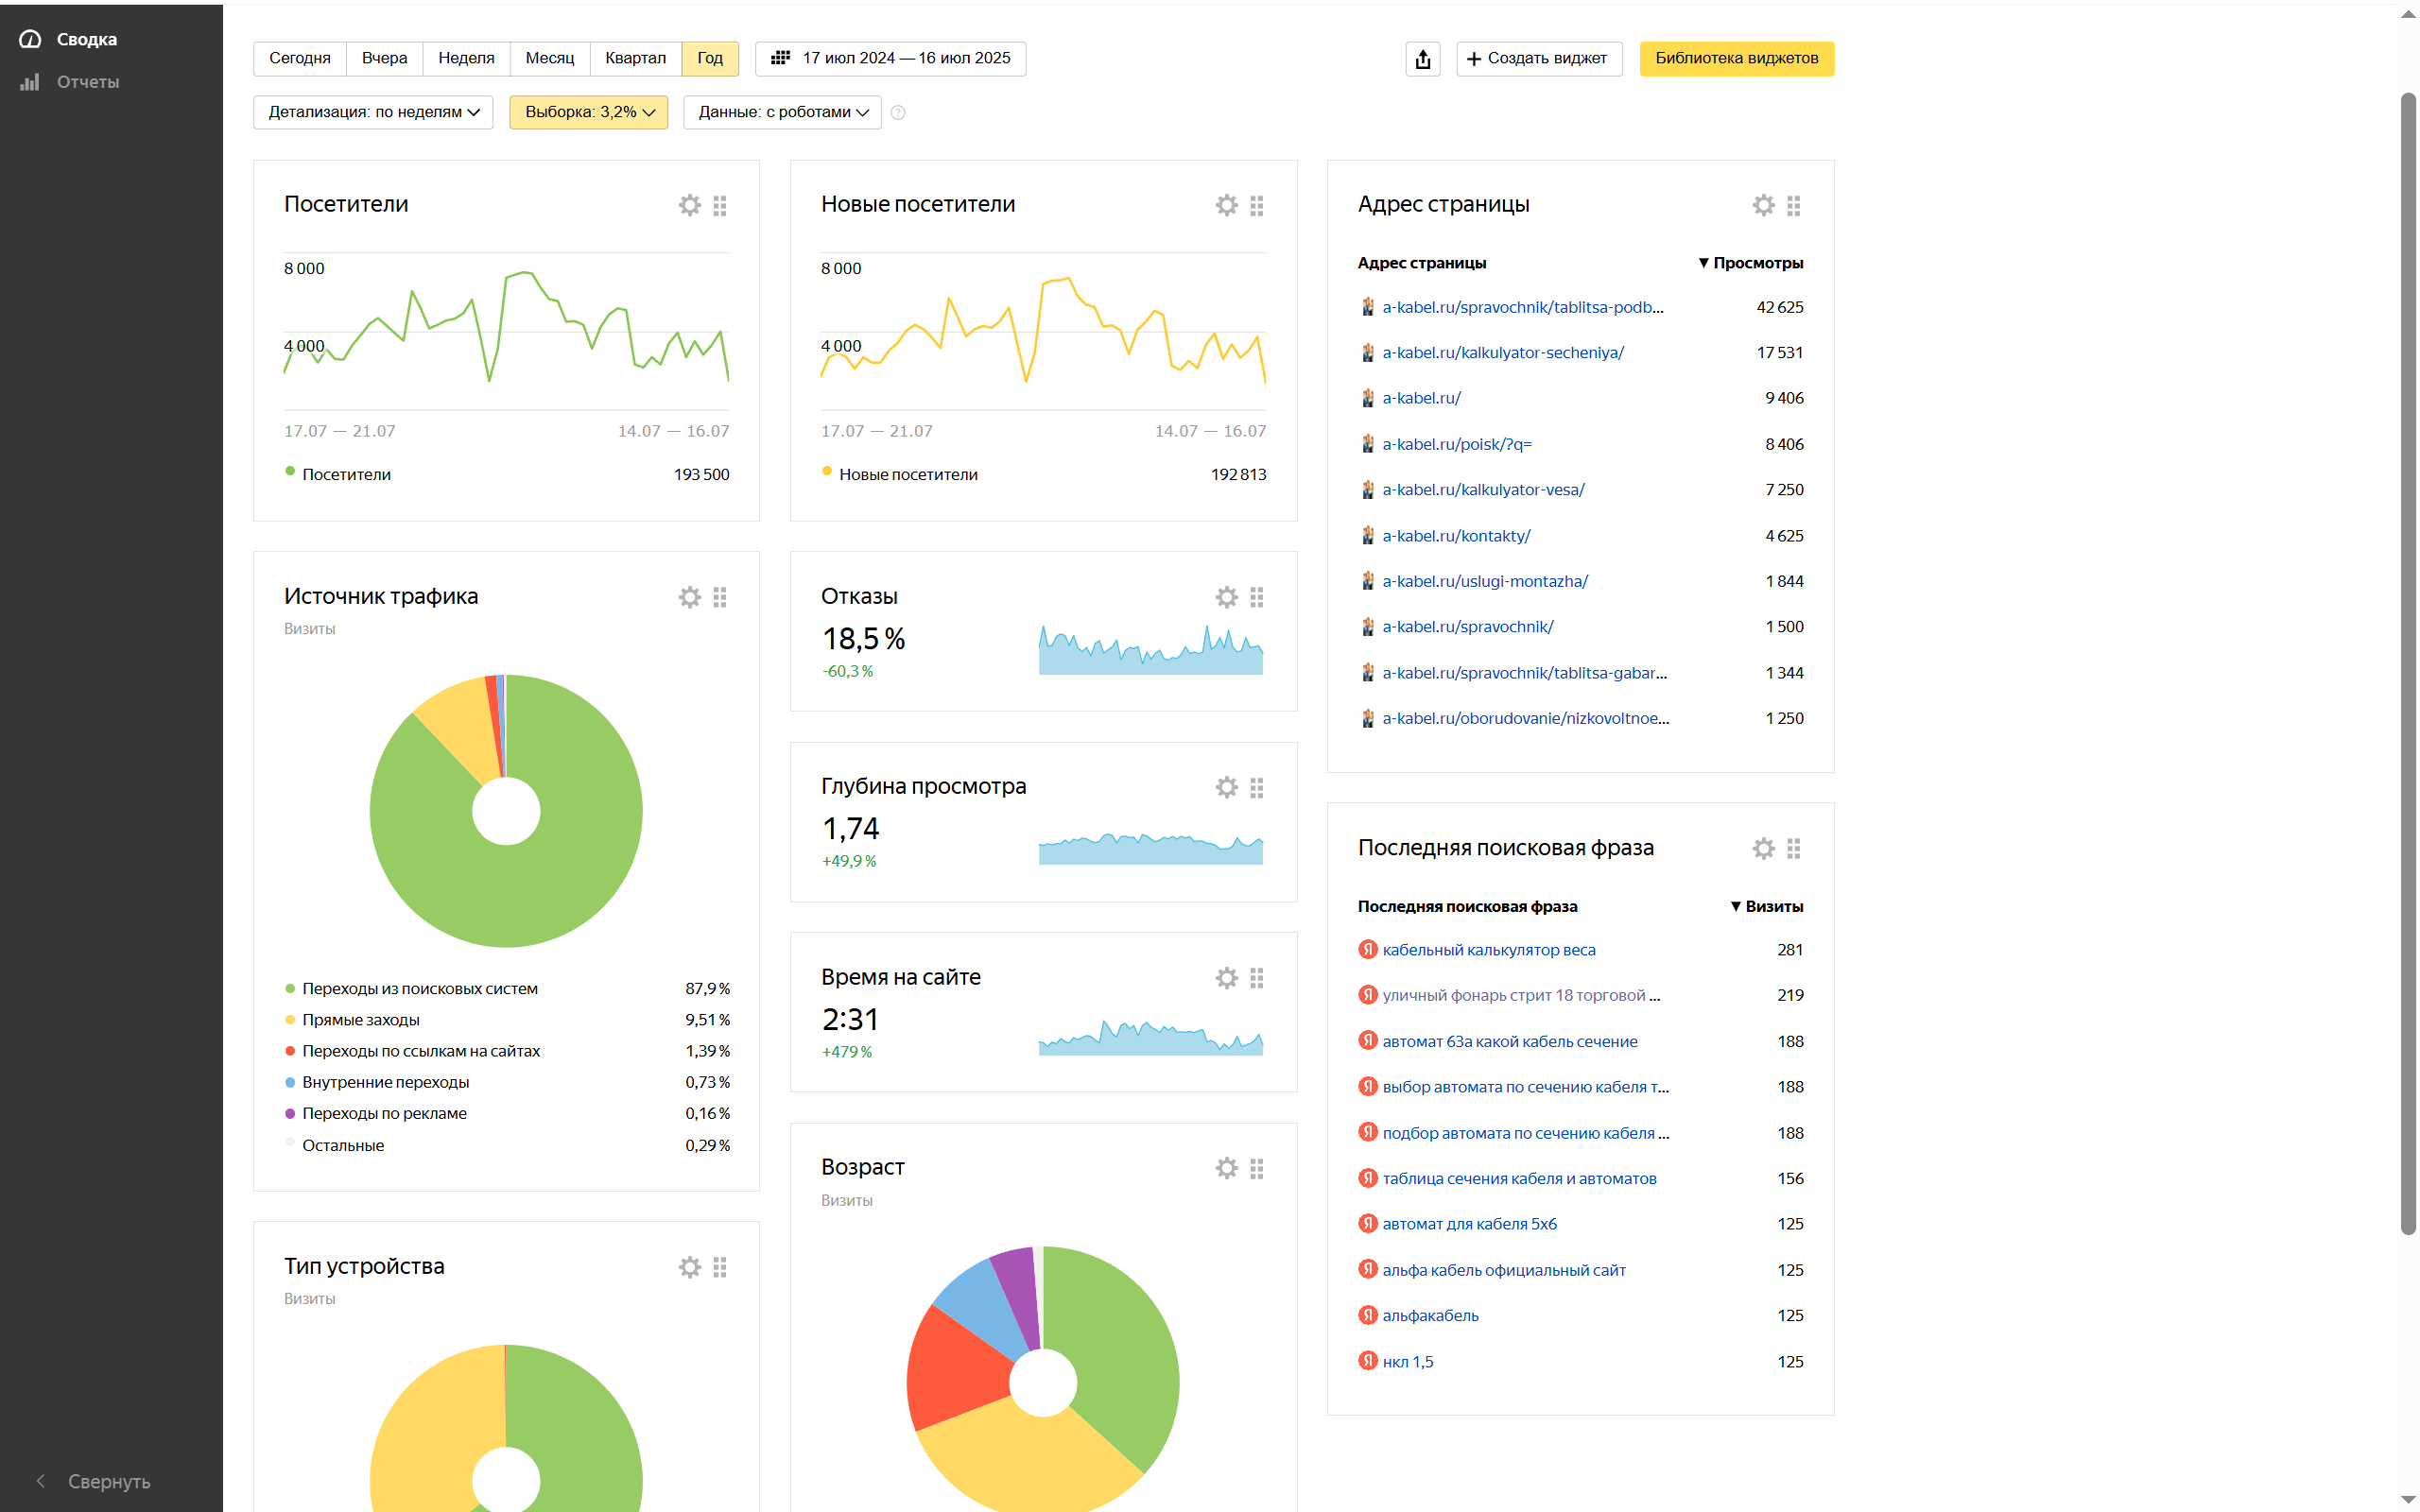Click Создать виджет button
The width and height of the screenshot is (2420, 1512).
pos(1539,59)
